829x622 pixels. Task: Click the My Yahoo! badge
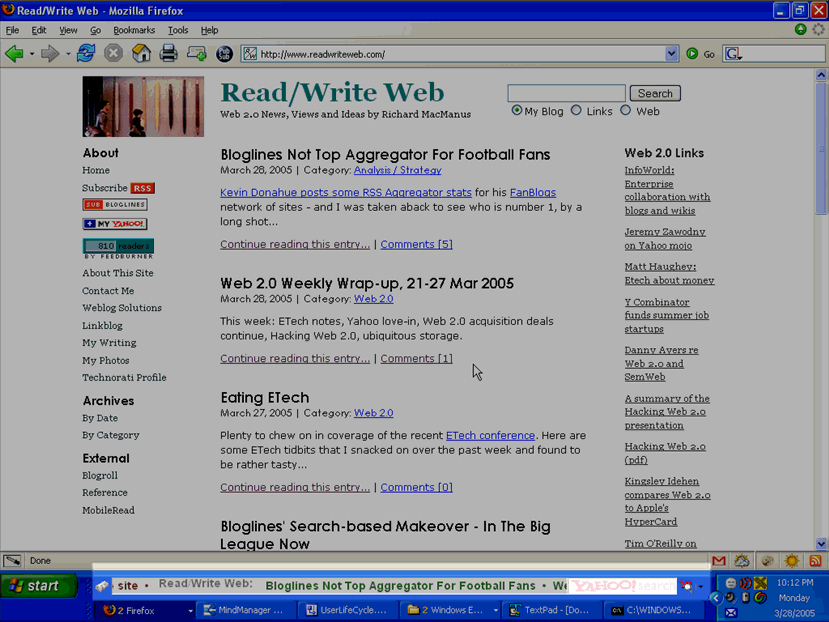point(115,224)
